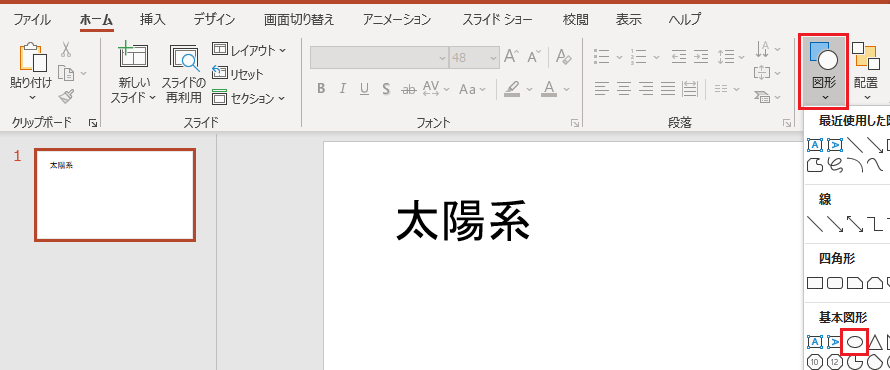
Task: Decrease the list indent level
Action: (678, 57)
